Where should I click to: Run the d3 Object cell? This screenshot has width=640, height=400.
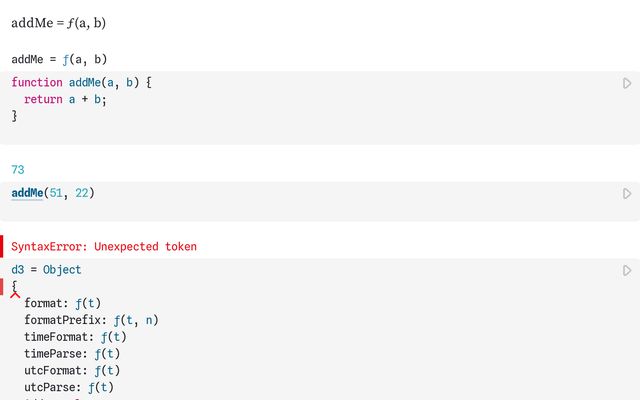pyautogui.click(x=627, y=270)
